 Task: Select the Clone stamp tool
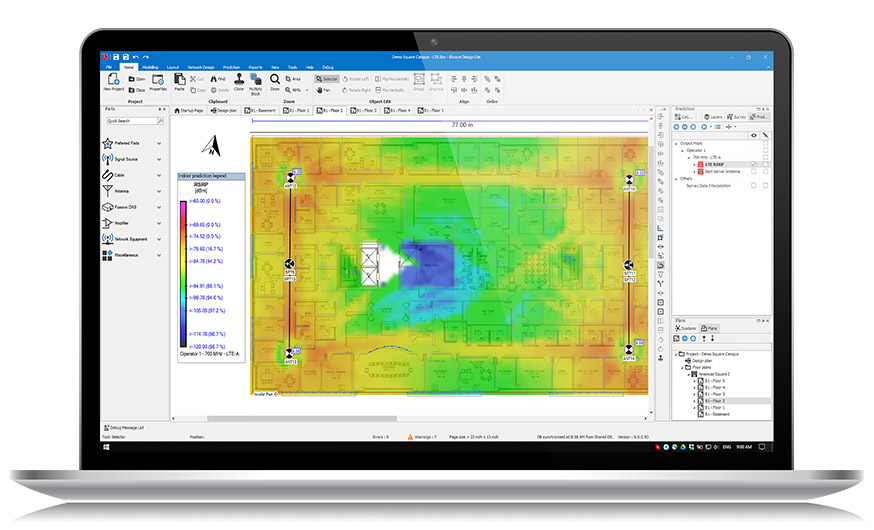(239, 79)
